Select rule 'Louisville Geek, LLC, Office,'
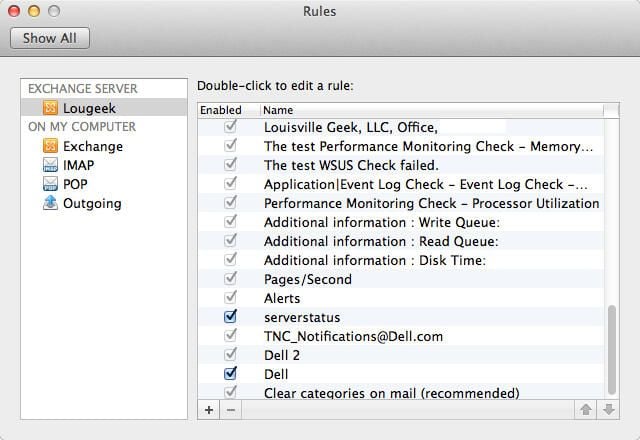Screen dimensions: 640x440 tap(351, 127)
